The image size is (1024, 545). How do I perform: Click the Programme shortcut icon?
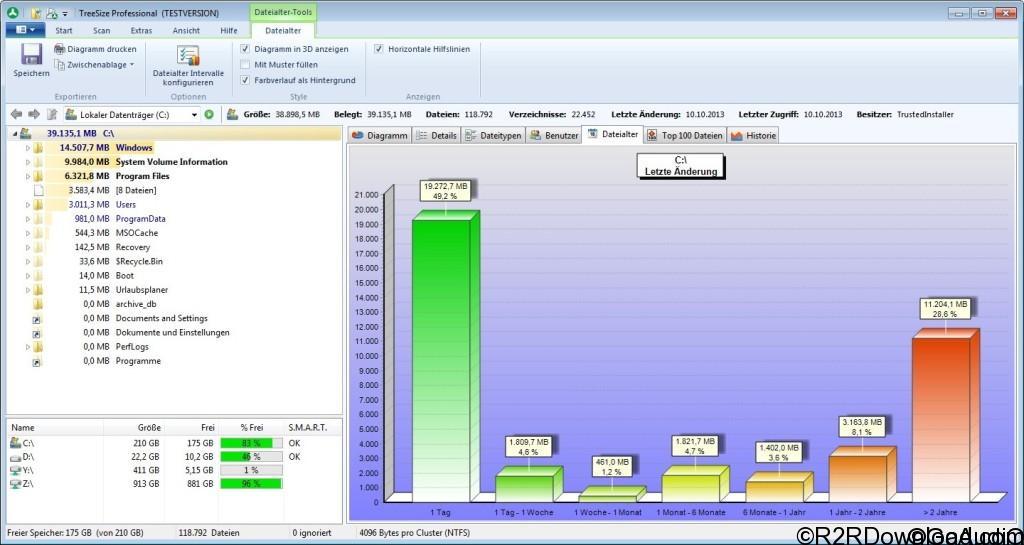tap(37, 362)
